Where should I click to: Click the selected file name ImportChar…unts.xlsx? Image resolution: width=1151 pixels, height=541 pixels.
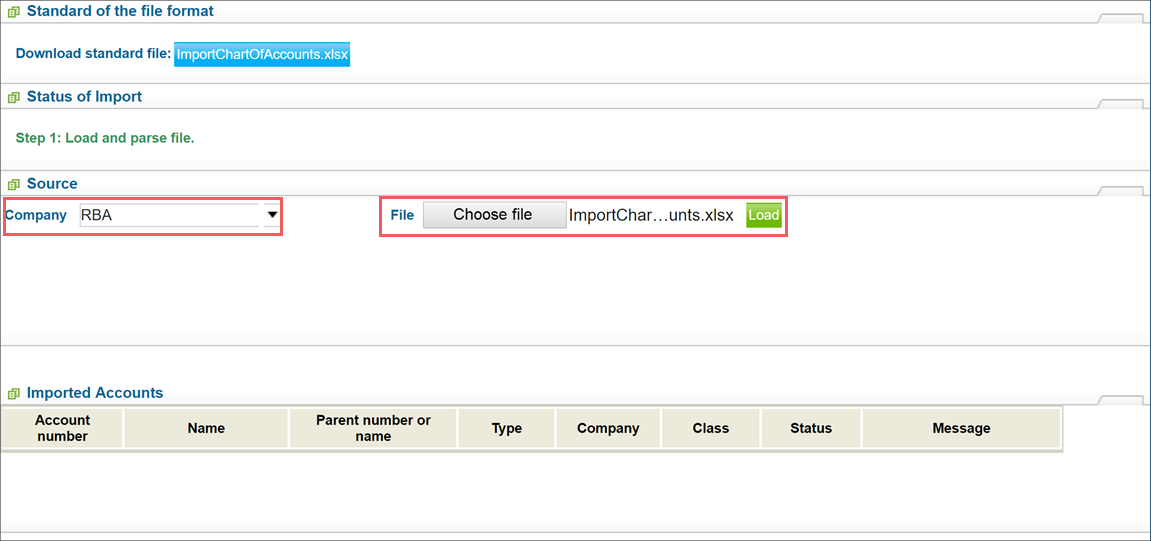[x=651, y=216]
